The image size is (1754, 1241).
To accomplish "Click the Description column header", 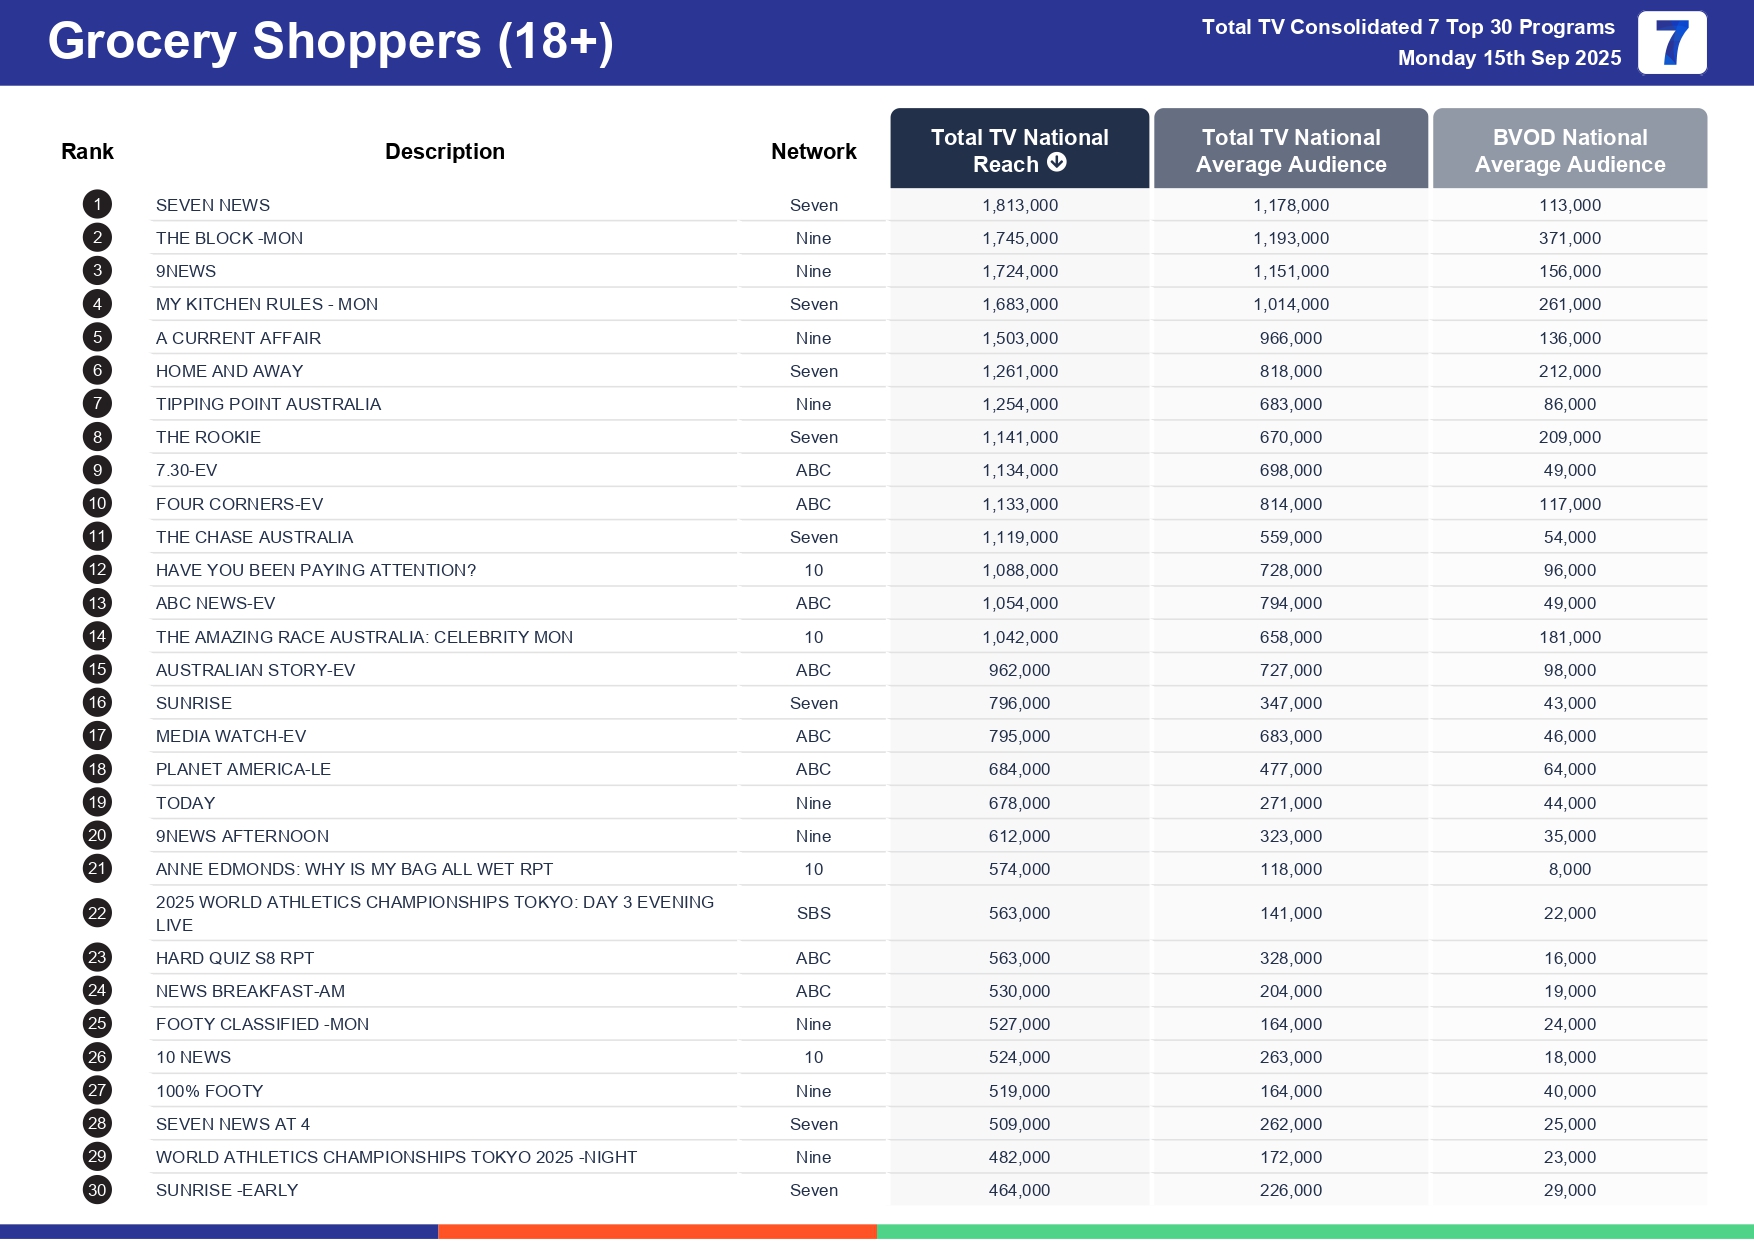I will pos(444,152).
